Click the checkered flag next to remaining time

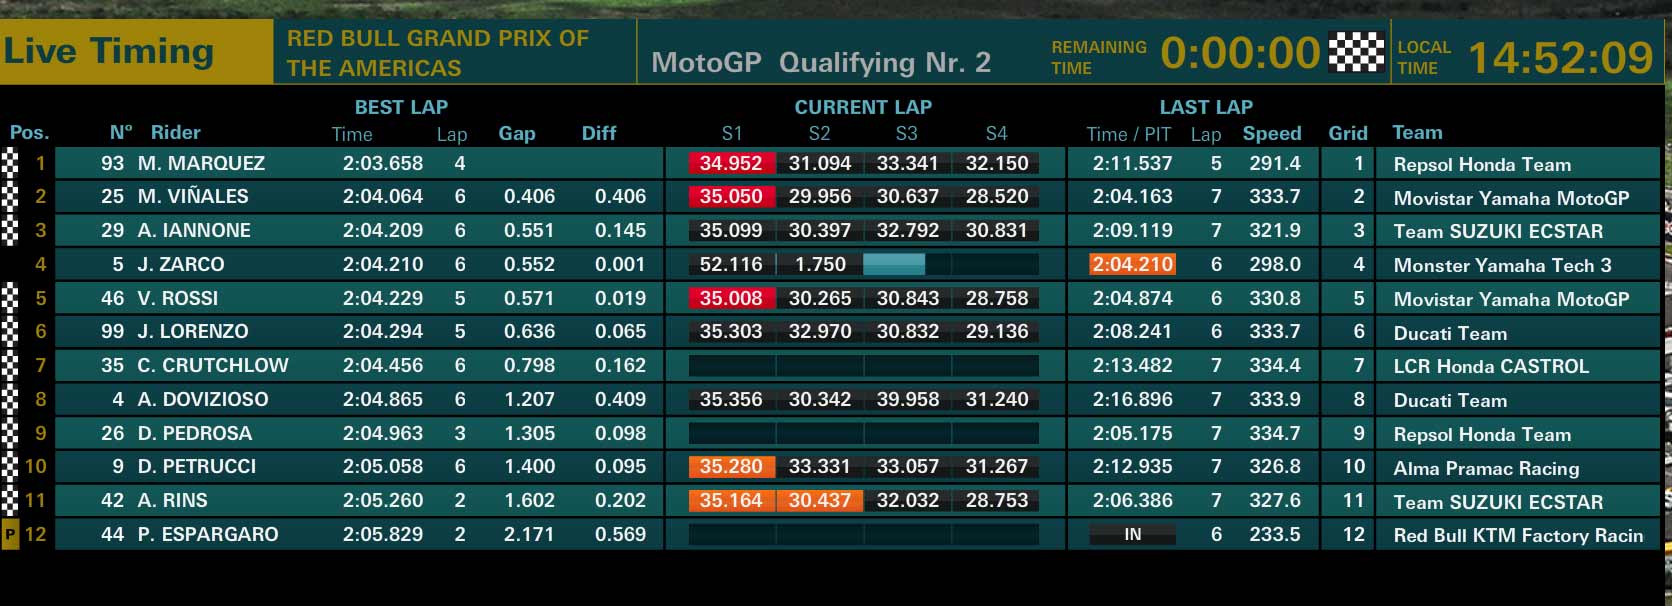tap(1356, 52)
